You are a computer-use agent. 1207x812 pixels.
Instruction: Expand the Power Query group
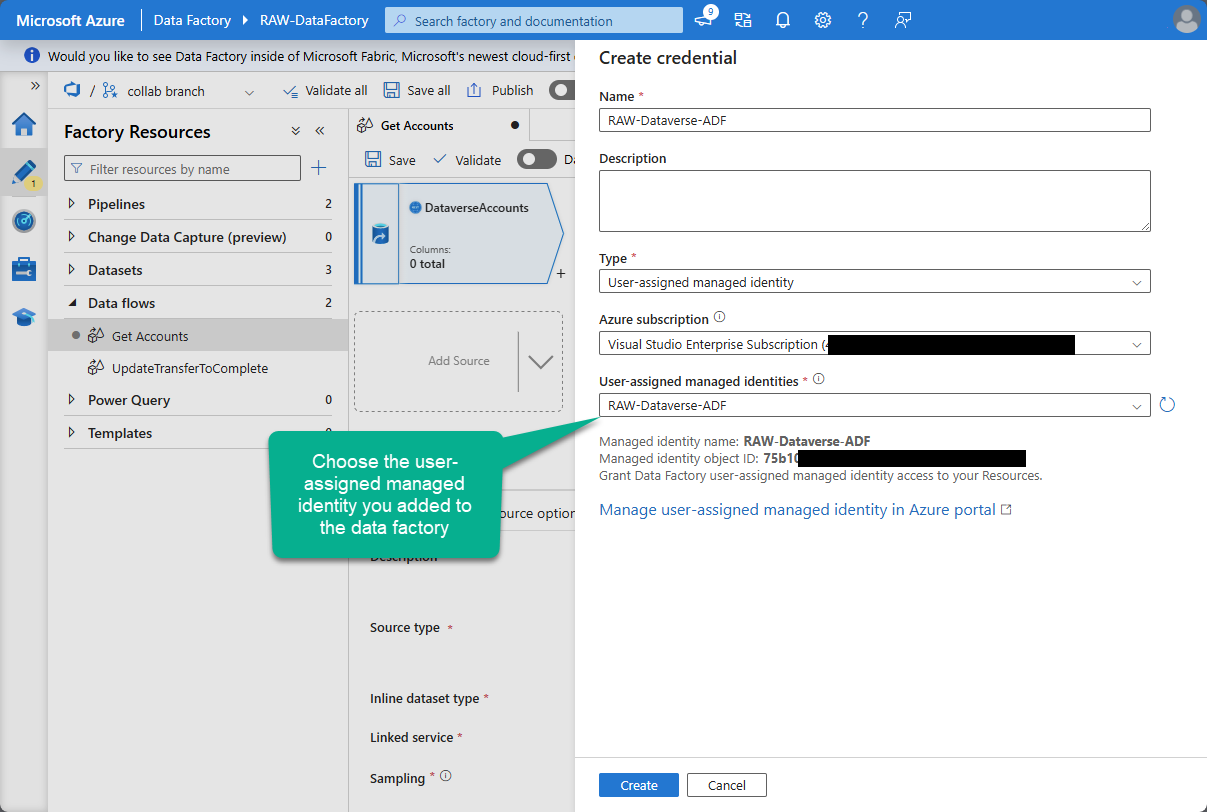point(71,400)
